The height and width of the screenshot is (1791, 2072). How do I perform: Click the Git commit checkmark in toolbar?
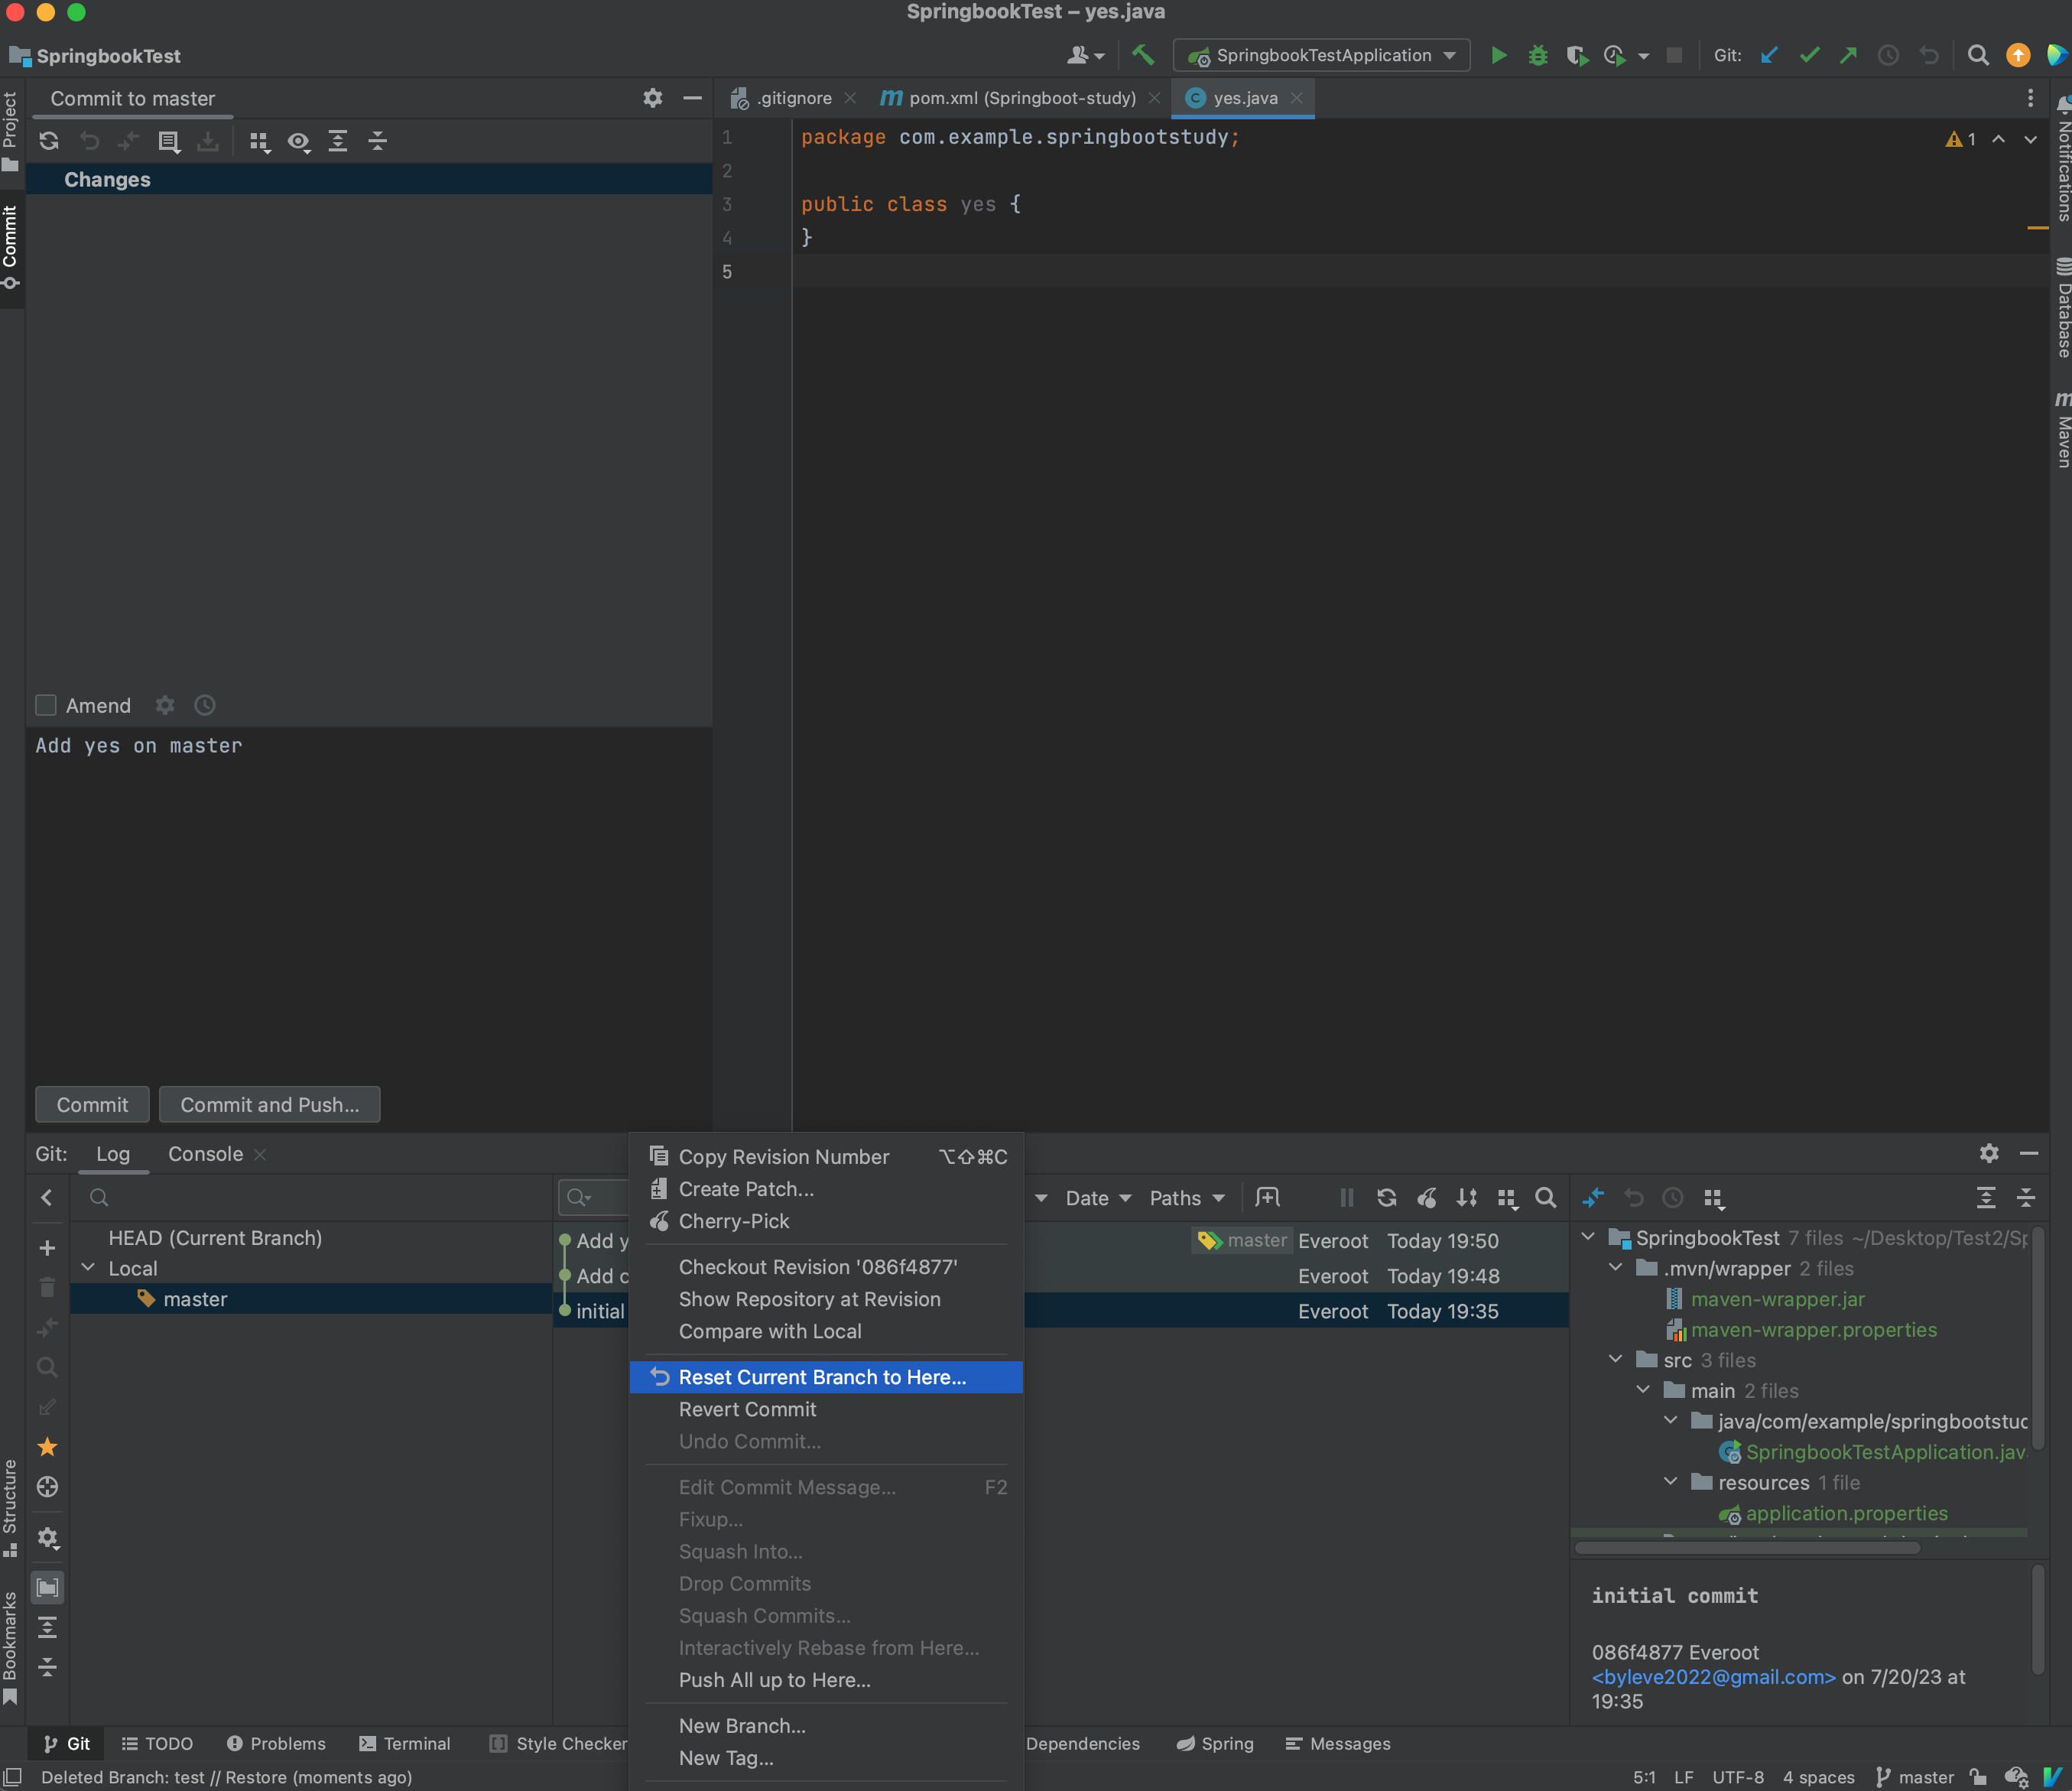tap(1809, 55)
